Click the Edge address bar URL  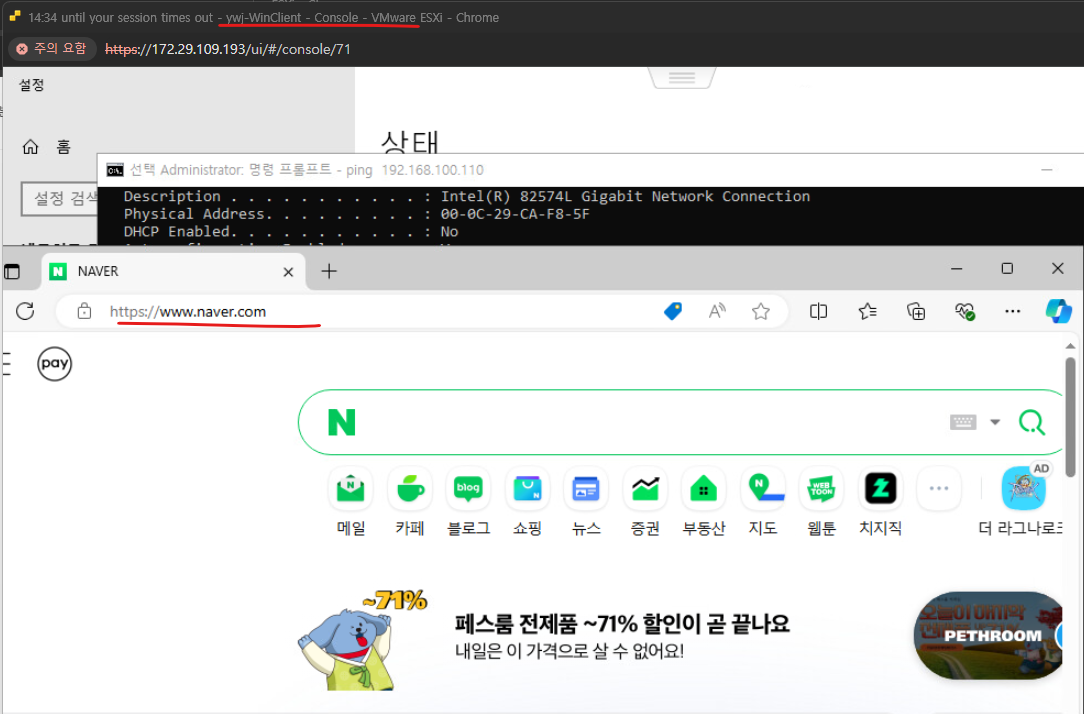point(188,312)
